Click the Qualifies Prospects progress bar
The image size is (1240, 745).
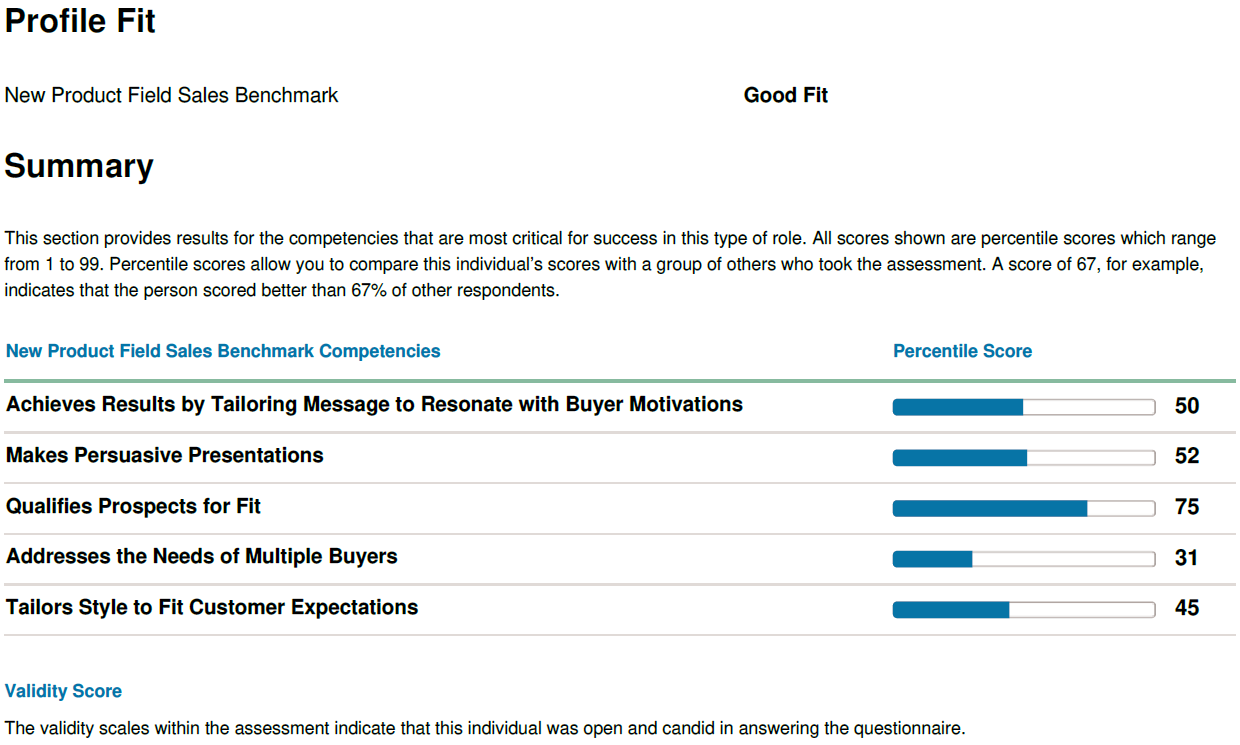click(x=1024, y=508)
